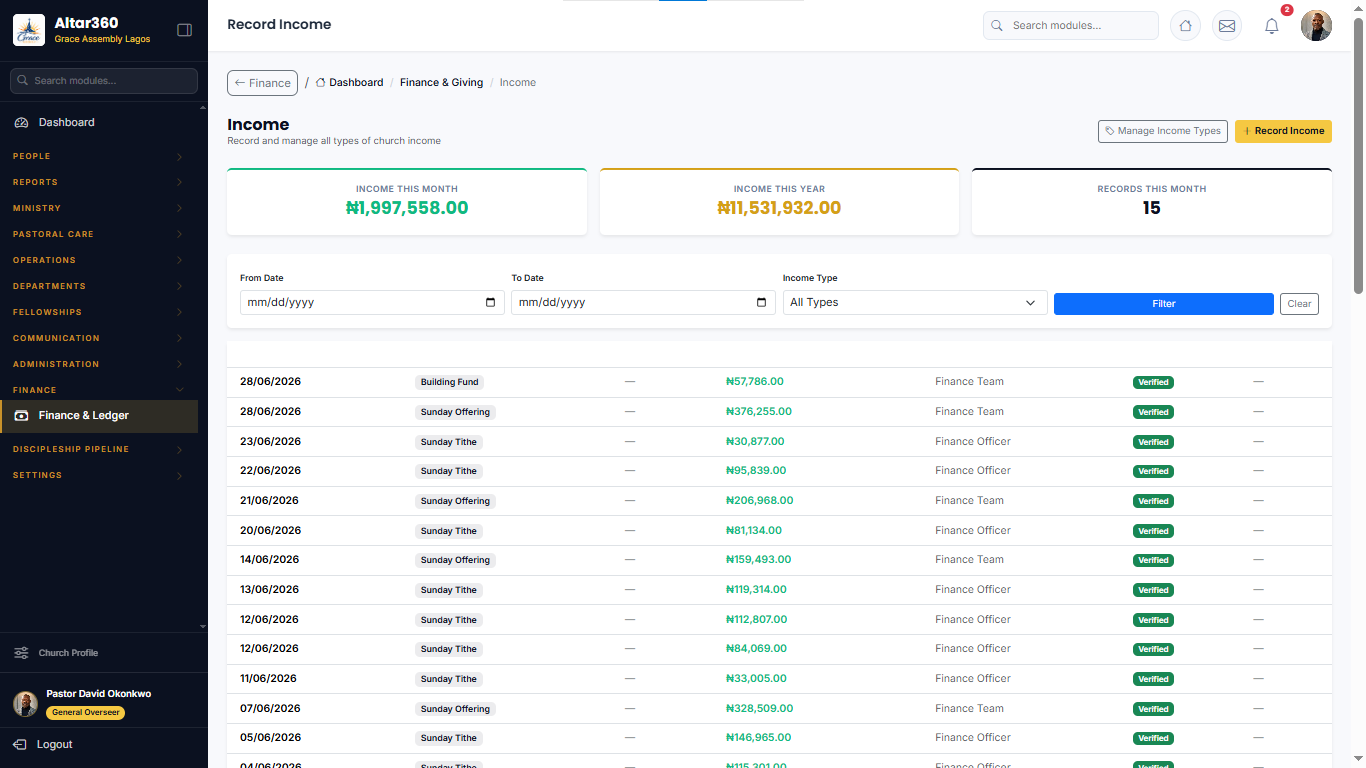This screenshot has height=768, width=1366.
Task: Expand the People sidebar section
Action: [x=98, y=156]
